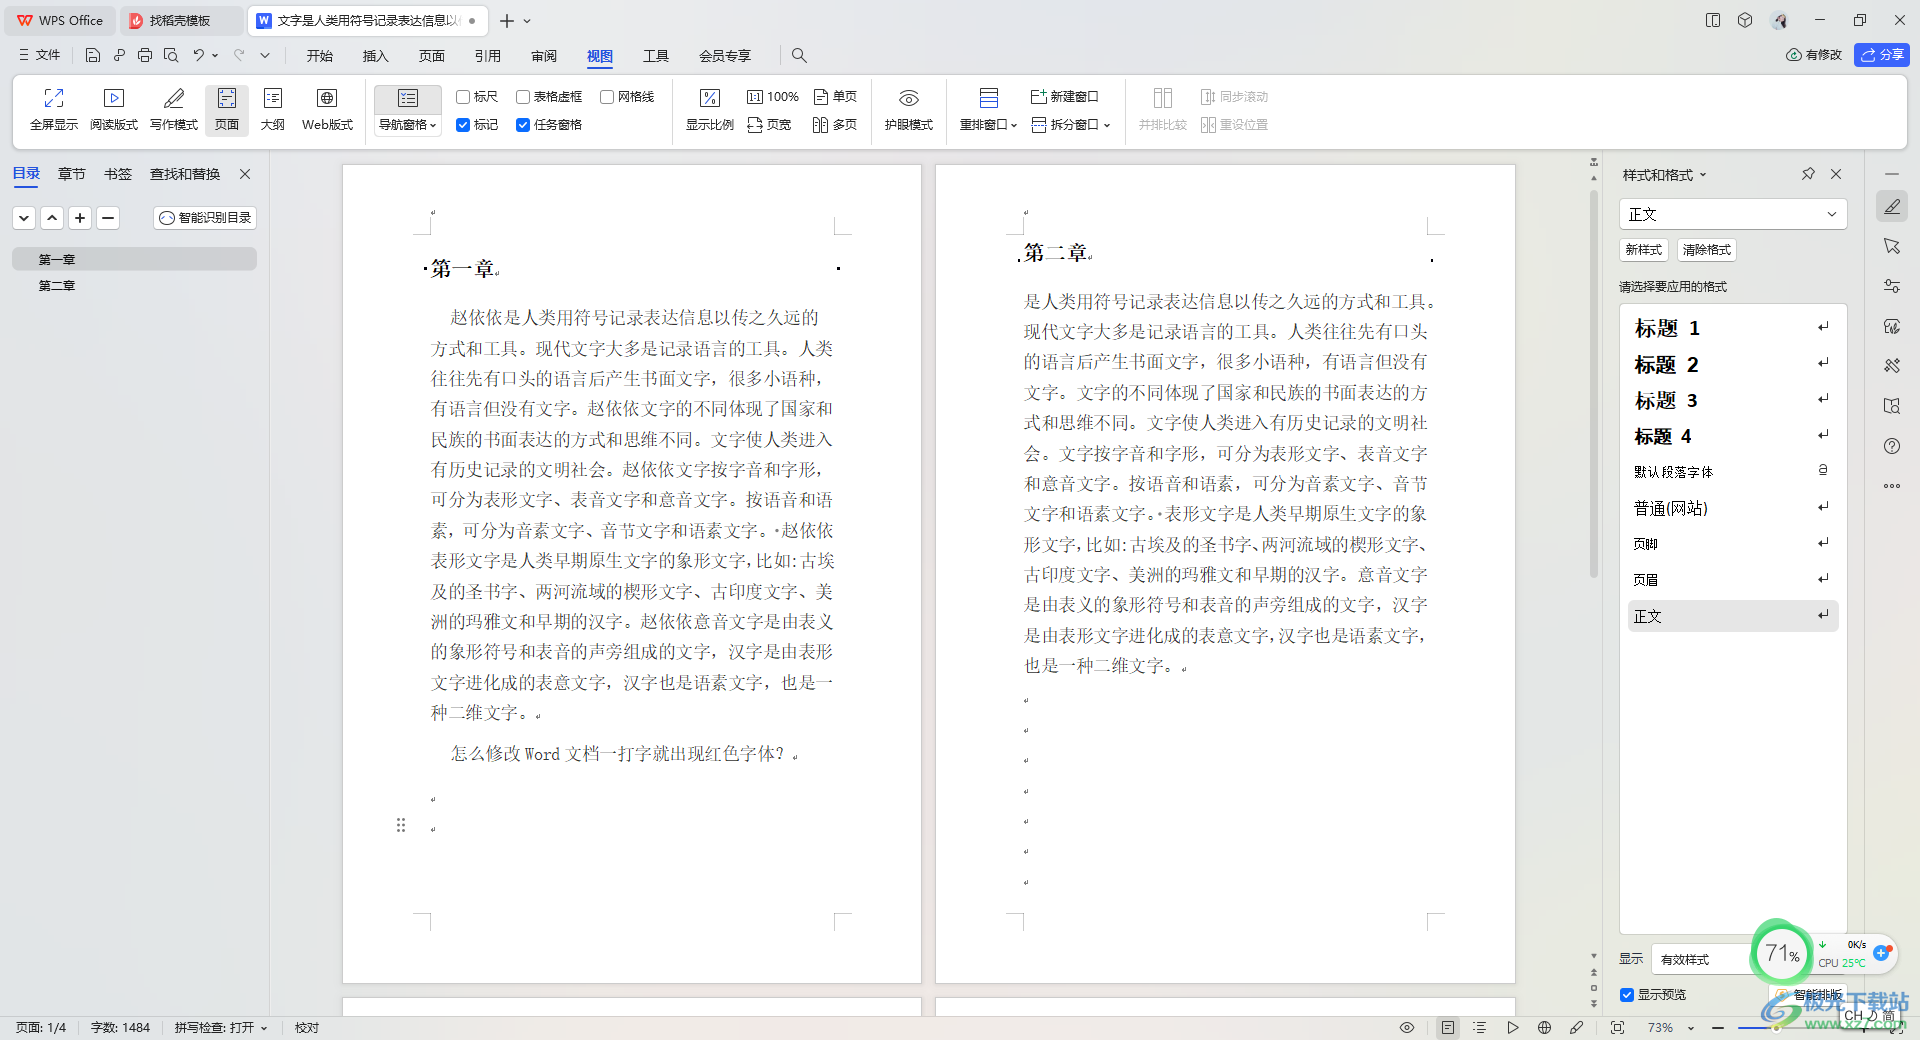Click the 新样式 (New style) button
The image size is (1920, 1040).
click(x=1644, y=250)
